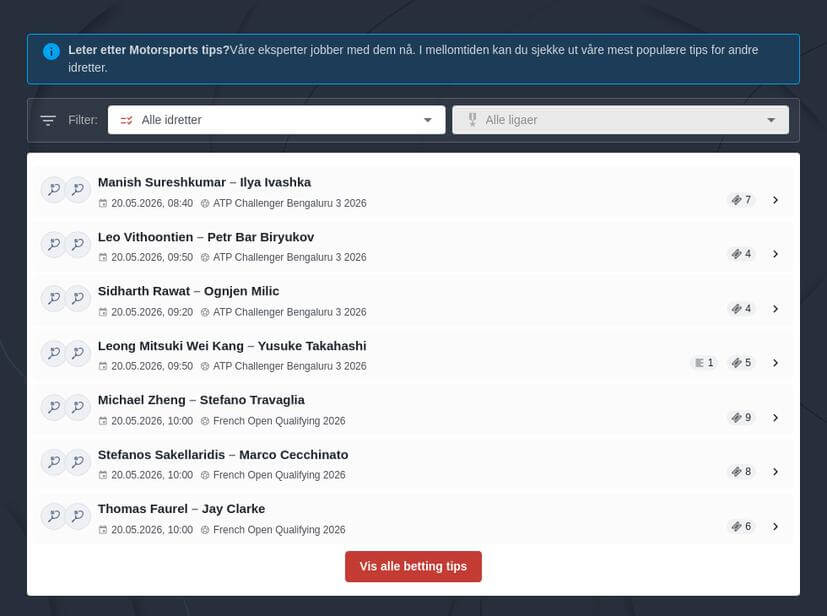
Task: Click second racket icon beside Thomas Faurel match
Action: [78, 516]
